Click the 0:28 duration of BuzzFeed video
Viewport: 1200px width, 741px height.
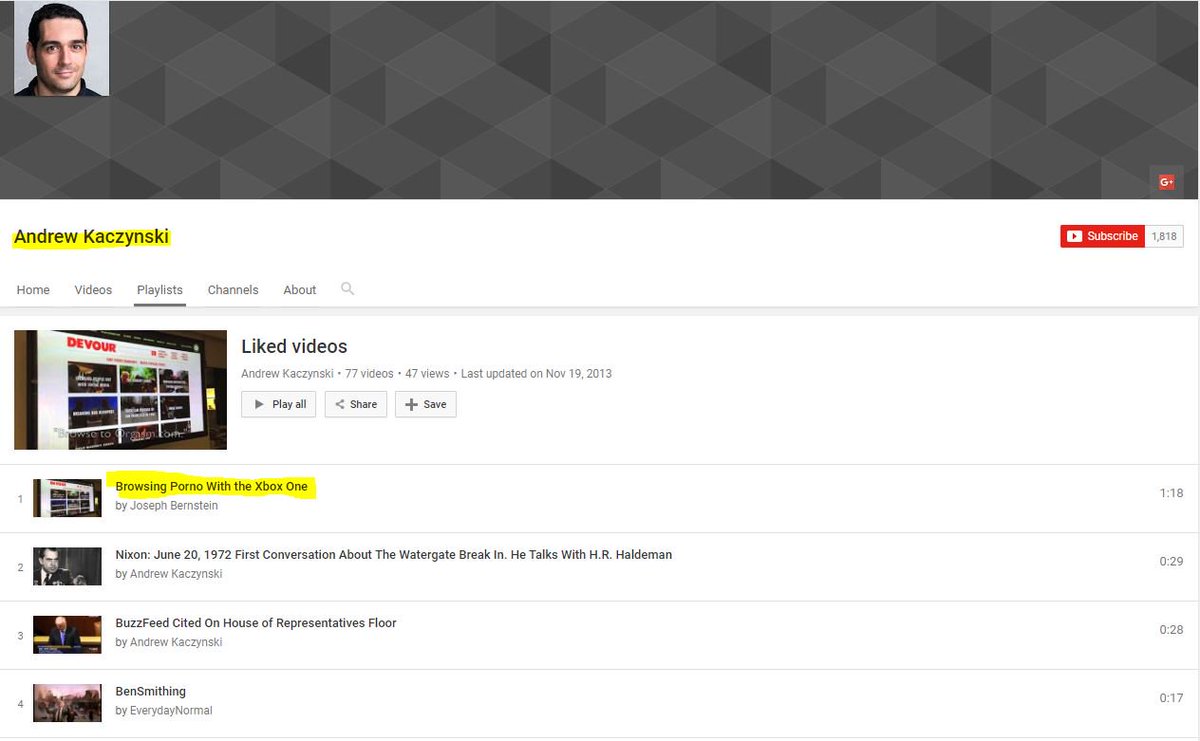(1171, 629)
